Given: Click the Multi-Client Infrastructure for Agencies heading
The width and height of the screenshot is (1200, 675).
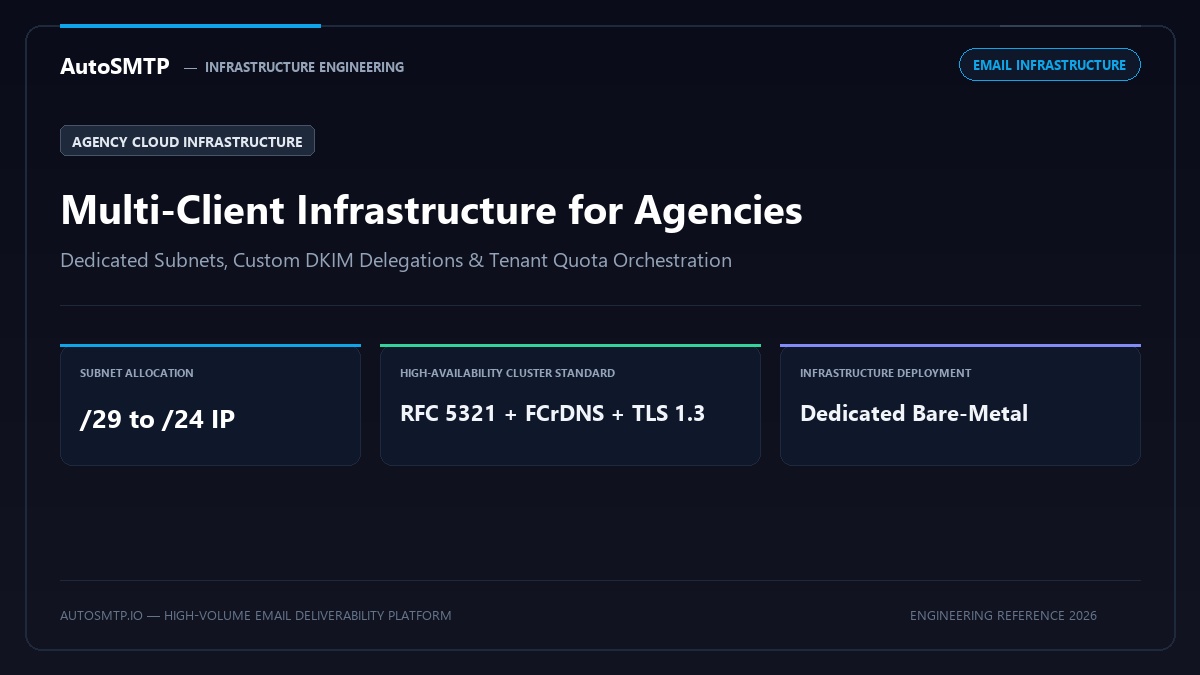Looking at the screenshot, I should coord(431,211).
